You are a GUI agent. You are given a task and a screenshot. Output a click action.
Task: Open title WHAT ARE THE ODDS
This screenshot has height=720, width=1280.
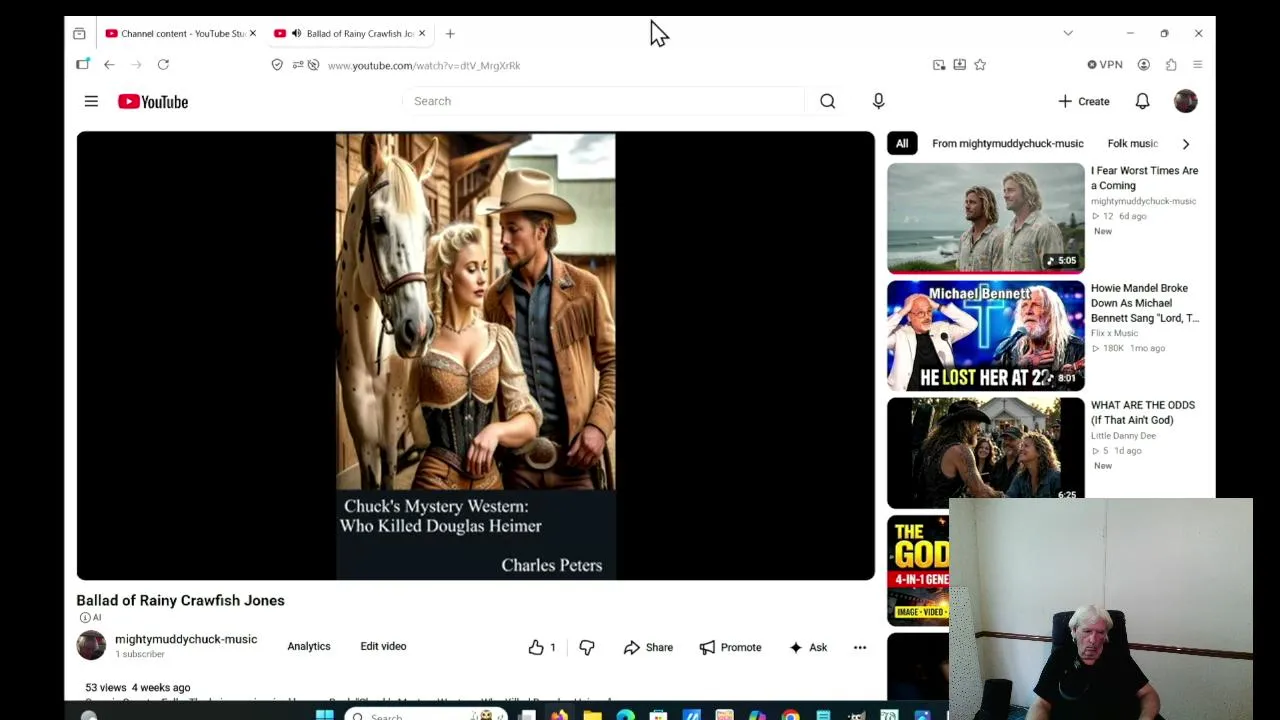(x=1143, y=412)
